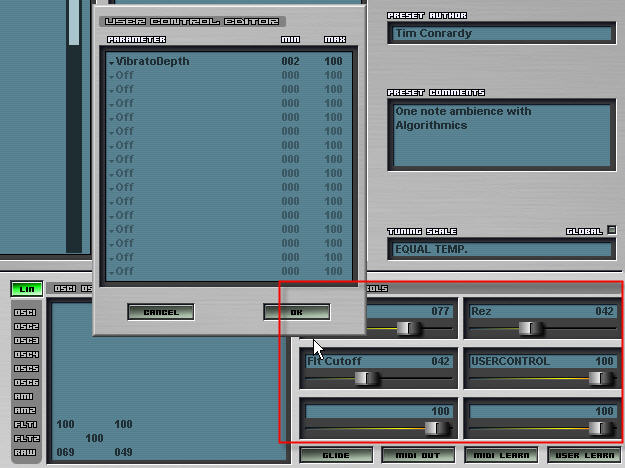This screenshot has width=625, height=468.
Task: Open the VibratoDepth parameter dropdown arrow
Action: pos(112,63)
